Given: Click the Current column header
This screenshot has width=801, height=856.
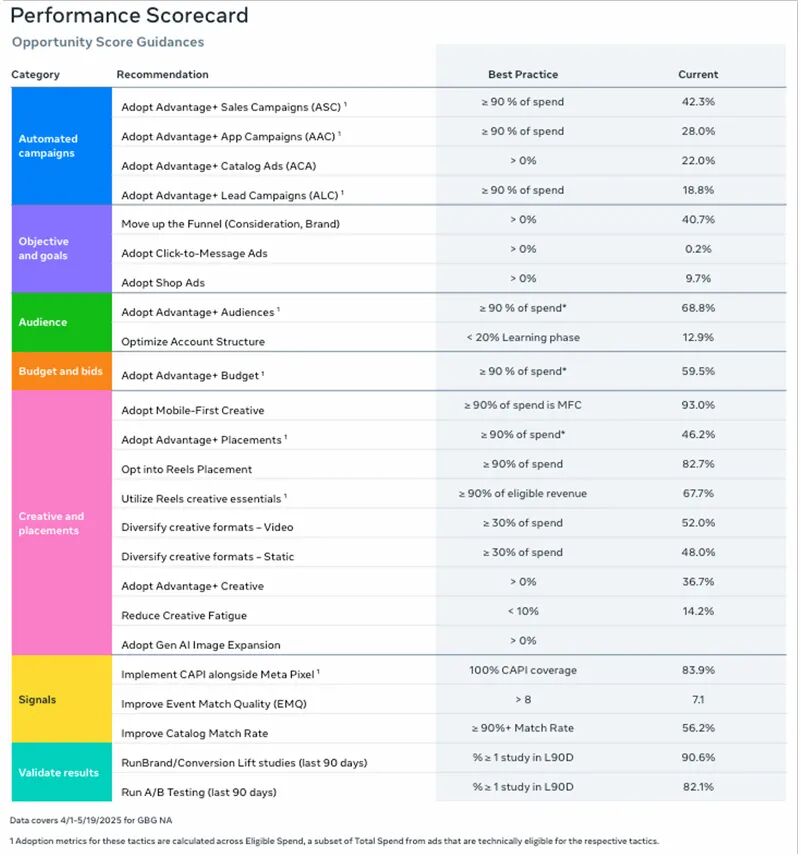Looking at the screenshot, I should point(697,75).
